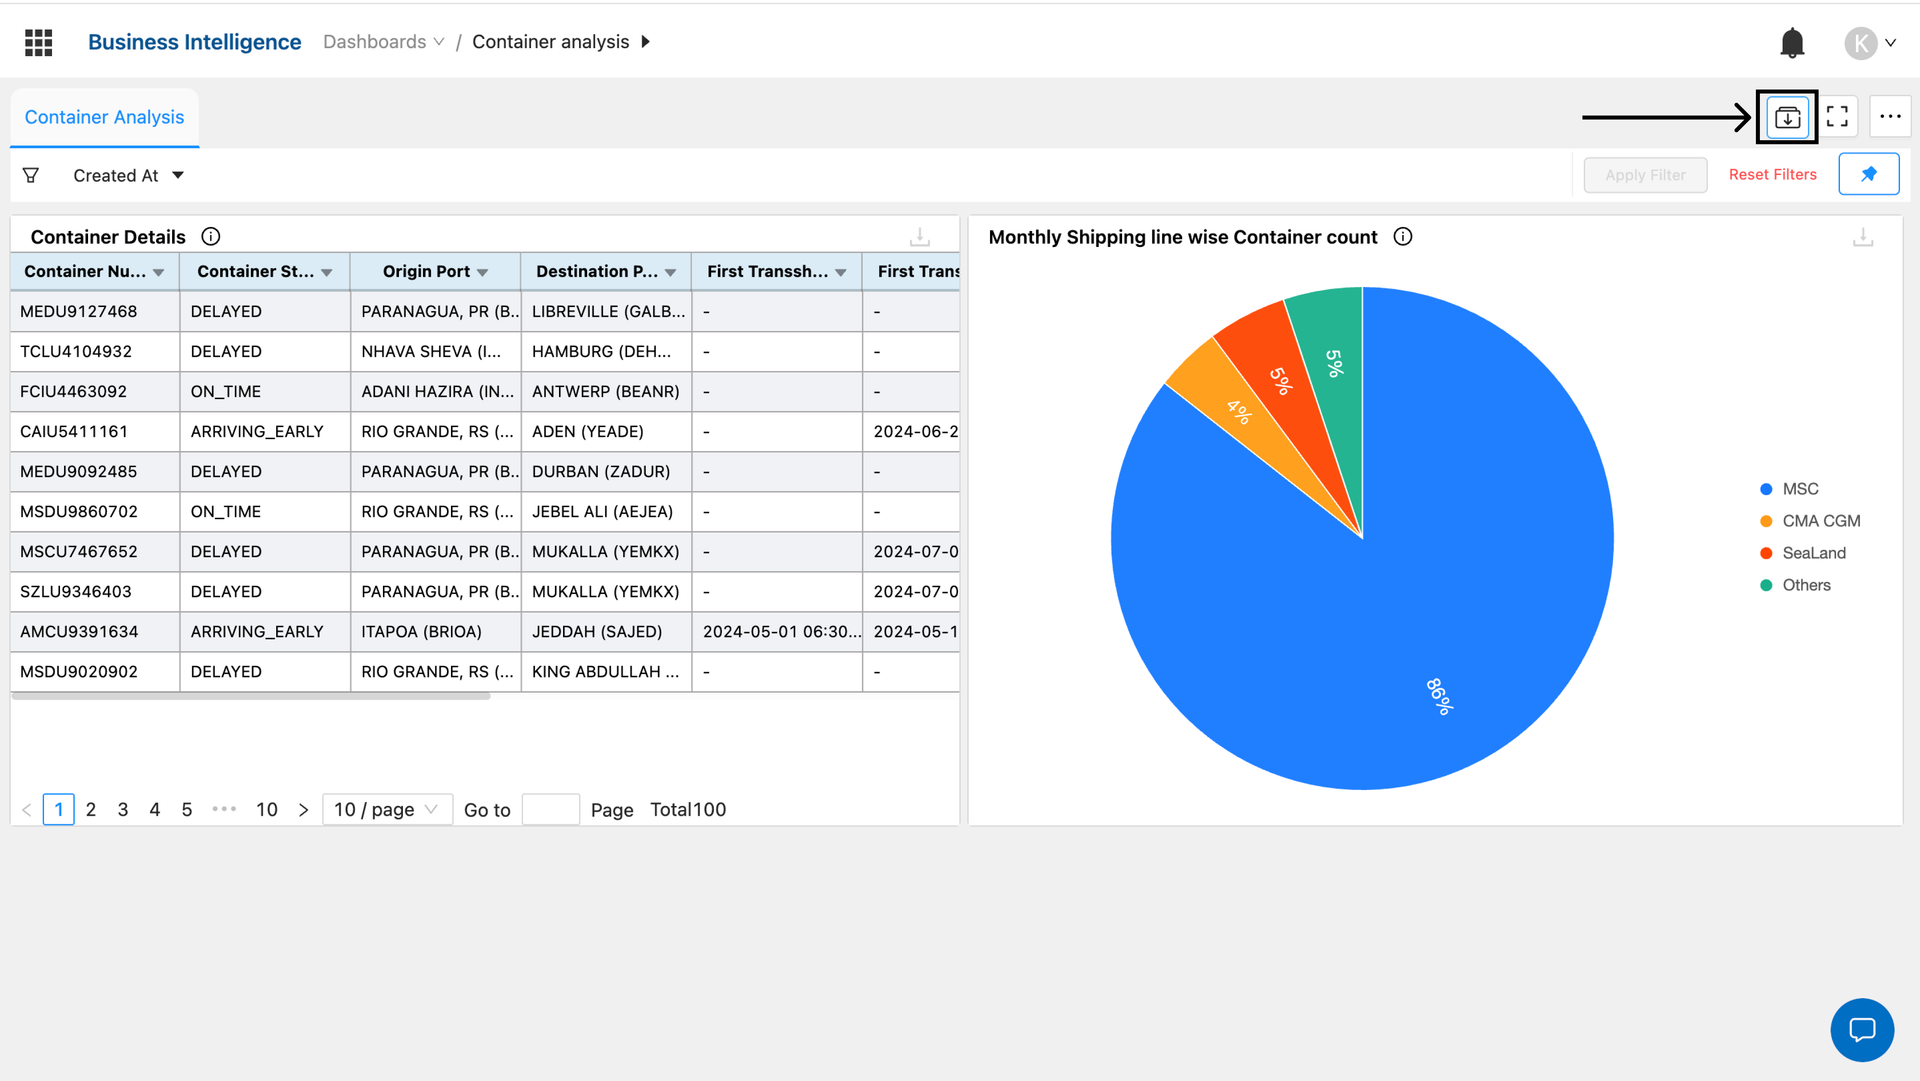Screen dimensions: 1920x1081
Task: Toggle the MSC legend entry
Action: 1799,489
